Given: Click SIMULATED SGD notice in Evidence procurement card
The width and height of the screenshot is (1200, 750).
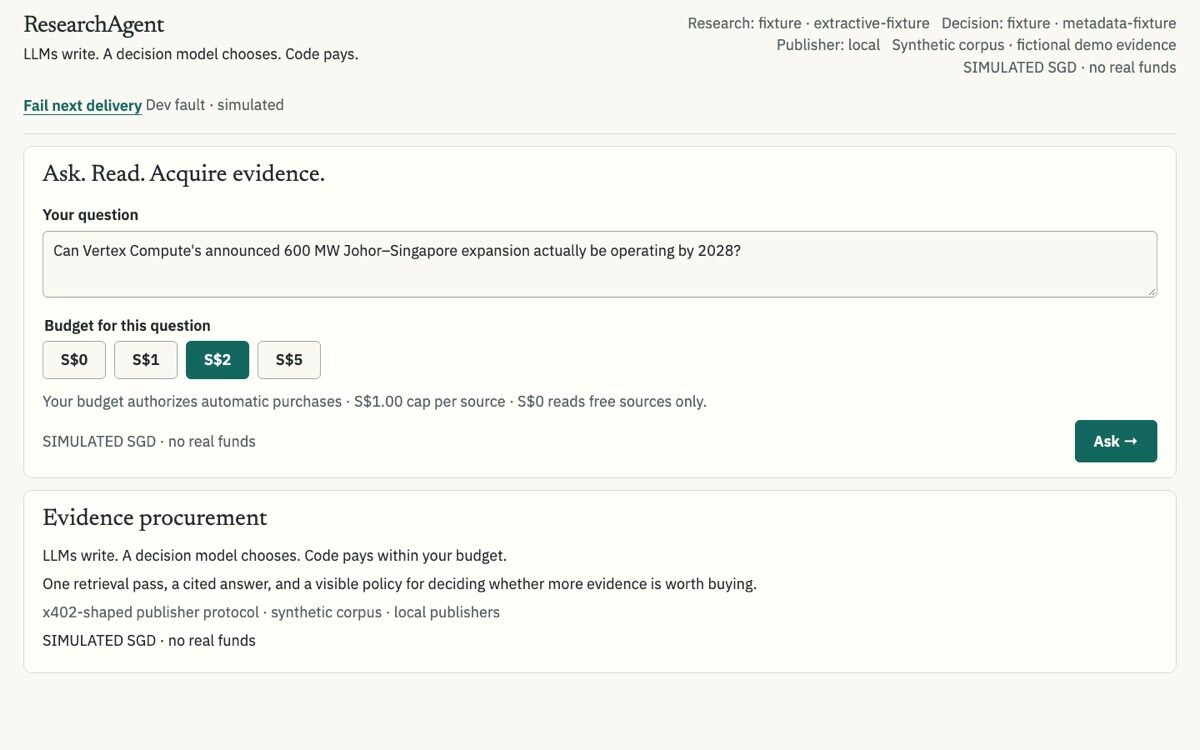Looking at the screenshot, I should pos(149,640).
